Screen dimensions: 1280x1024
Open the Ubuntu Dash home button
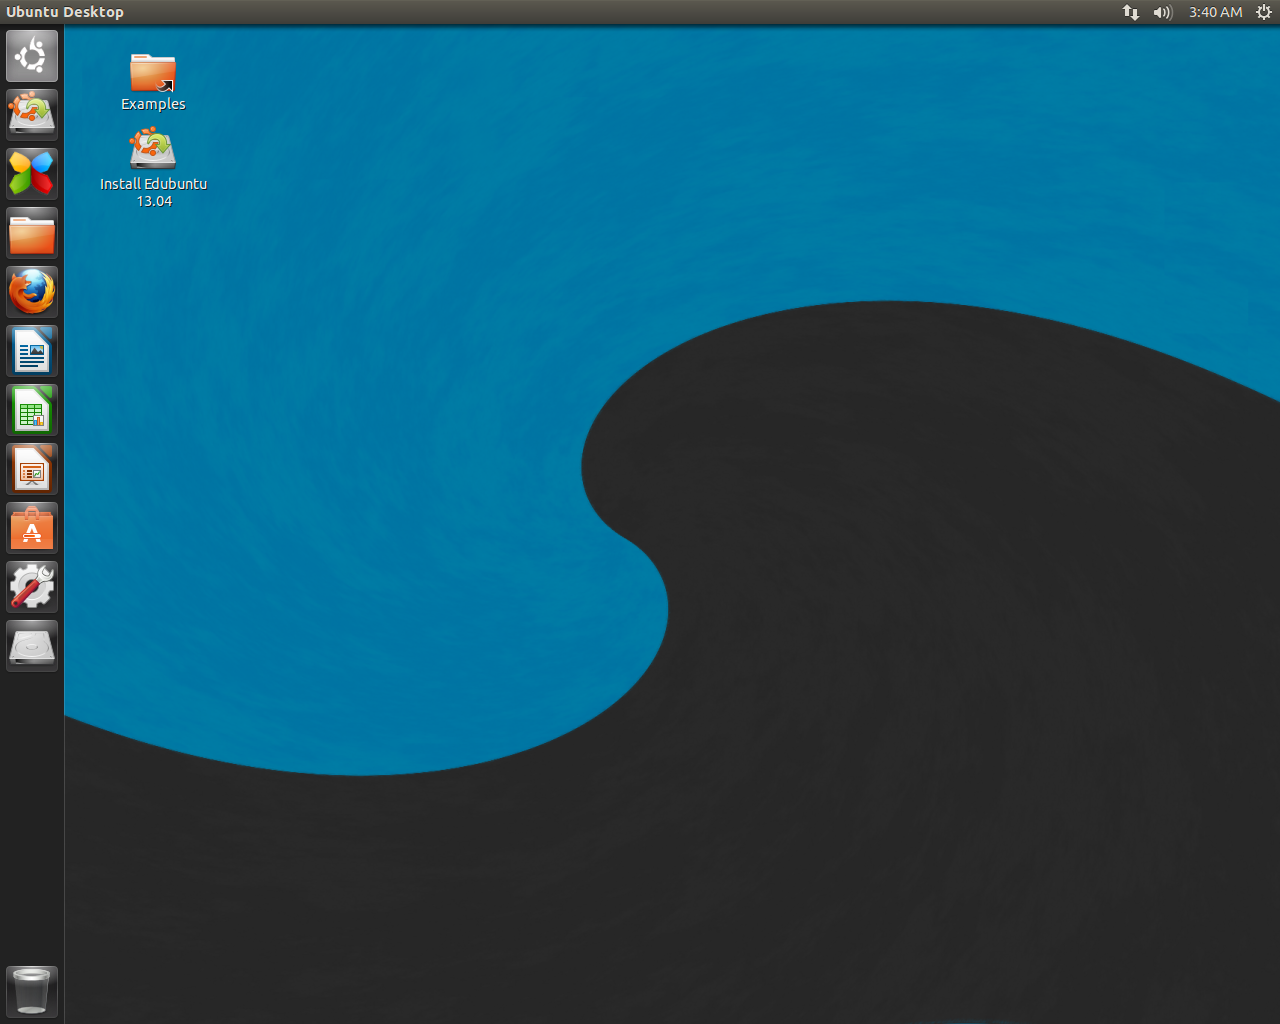tap(32, 56)
